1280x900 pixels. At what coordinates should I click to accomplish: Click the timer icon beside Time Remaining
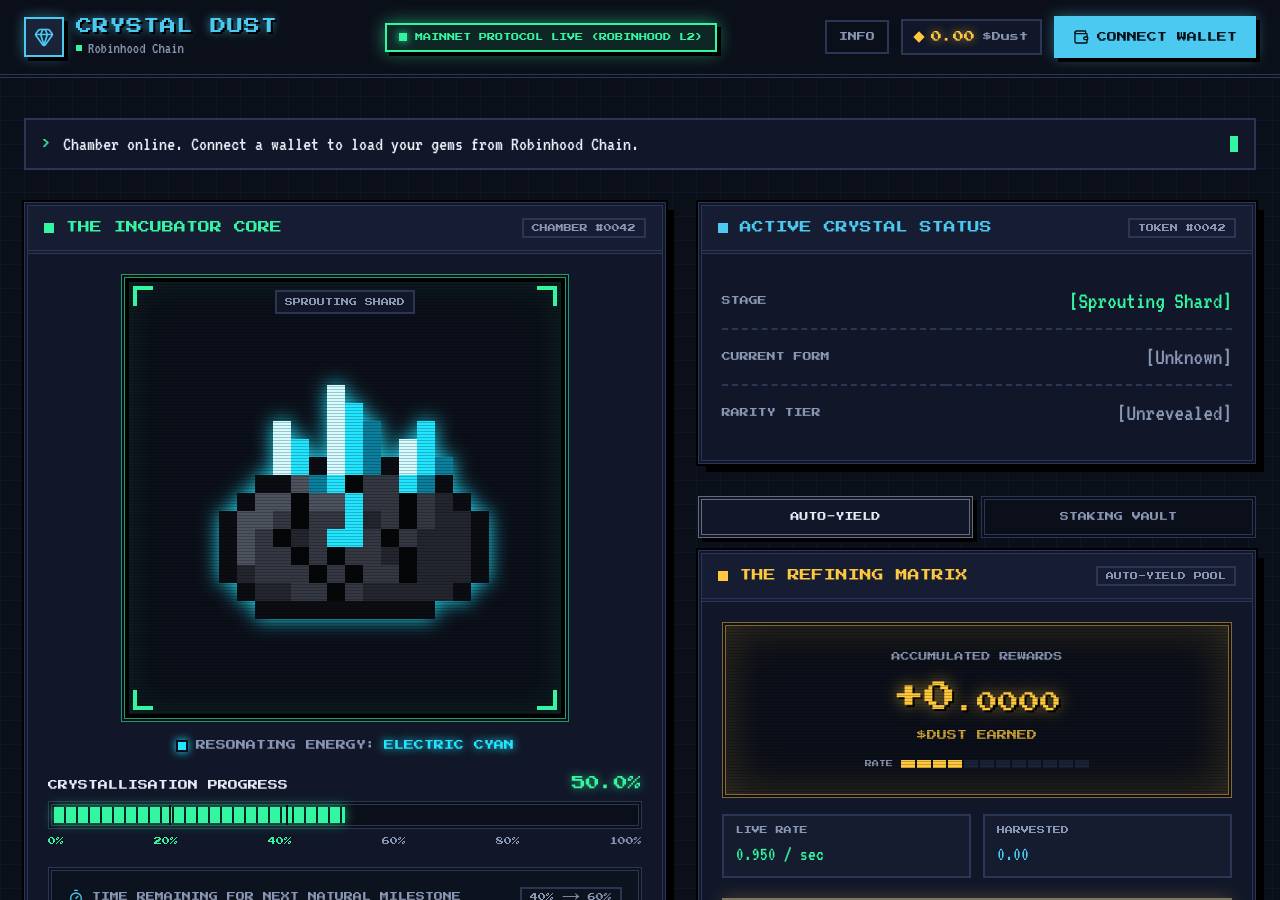(x=76, y=895)
